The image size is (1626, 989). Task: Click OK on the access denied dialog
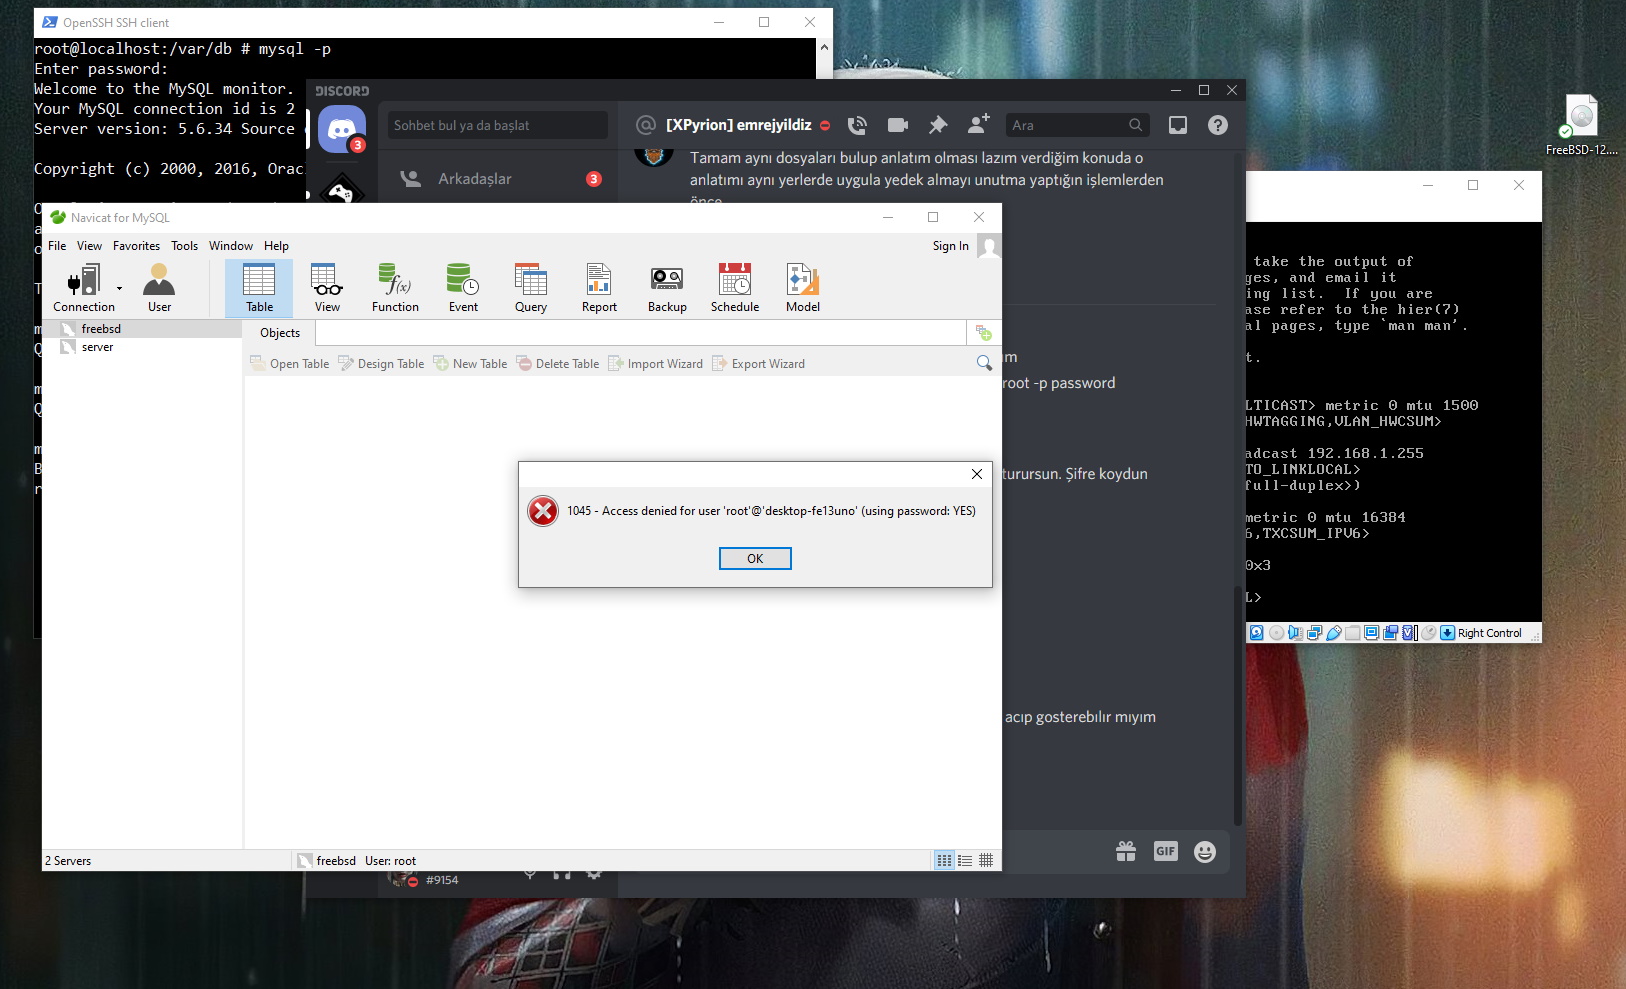click(x=755, y=558)
